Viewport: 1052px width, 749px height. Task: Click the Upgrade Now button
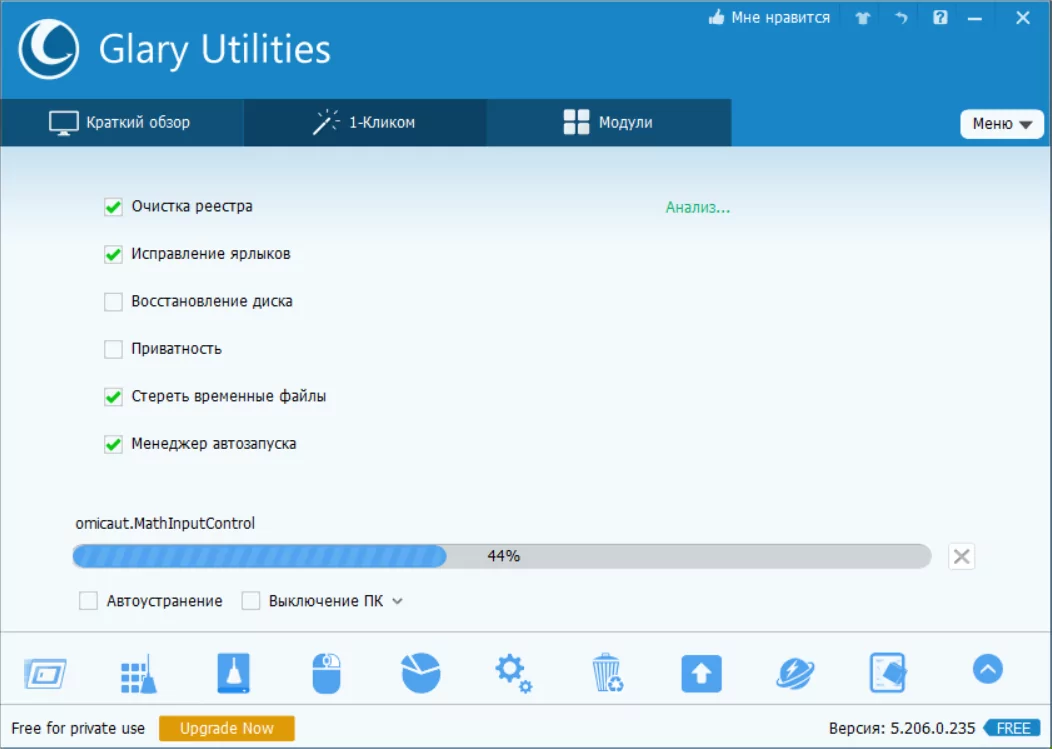(227, 728)
